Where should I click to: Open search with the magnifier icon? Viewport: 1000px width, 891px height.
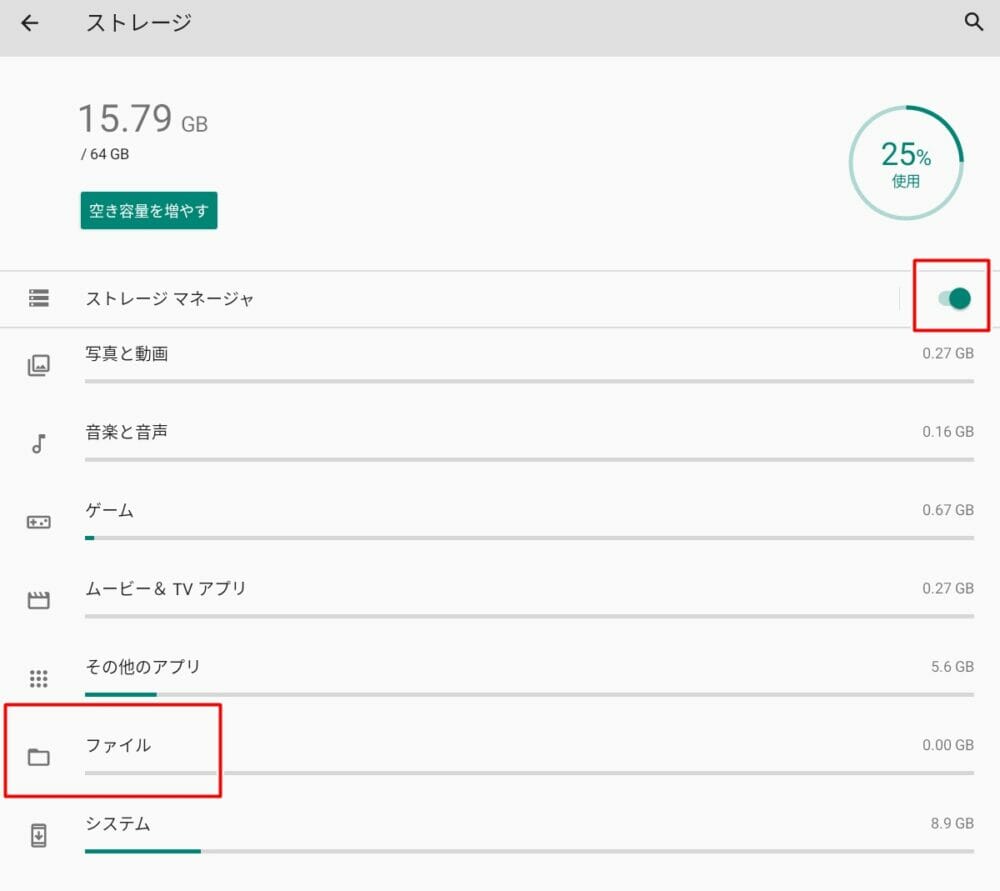(973, 23)
